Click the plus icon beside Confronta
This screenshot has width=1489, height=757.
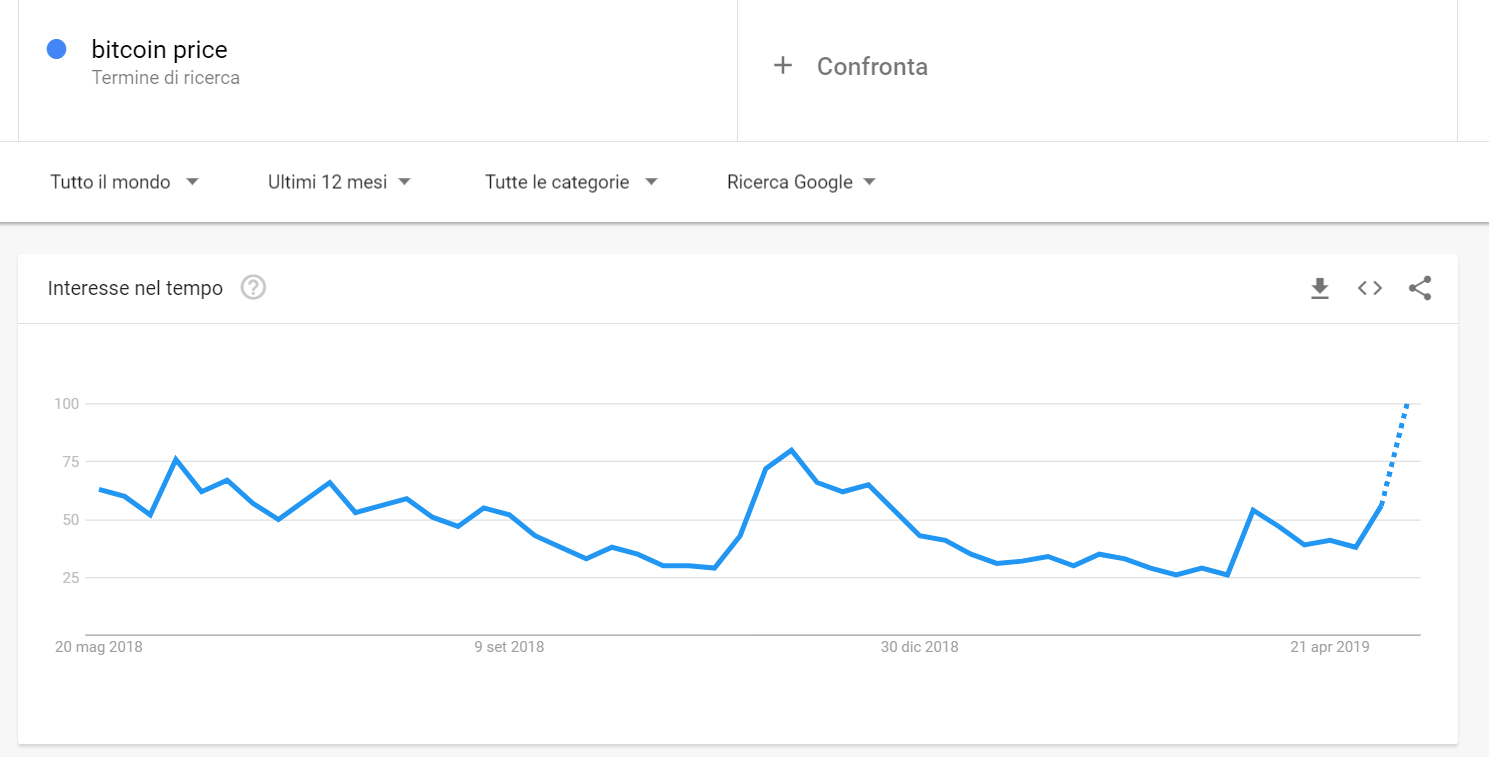coord(783,66)
